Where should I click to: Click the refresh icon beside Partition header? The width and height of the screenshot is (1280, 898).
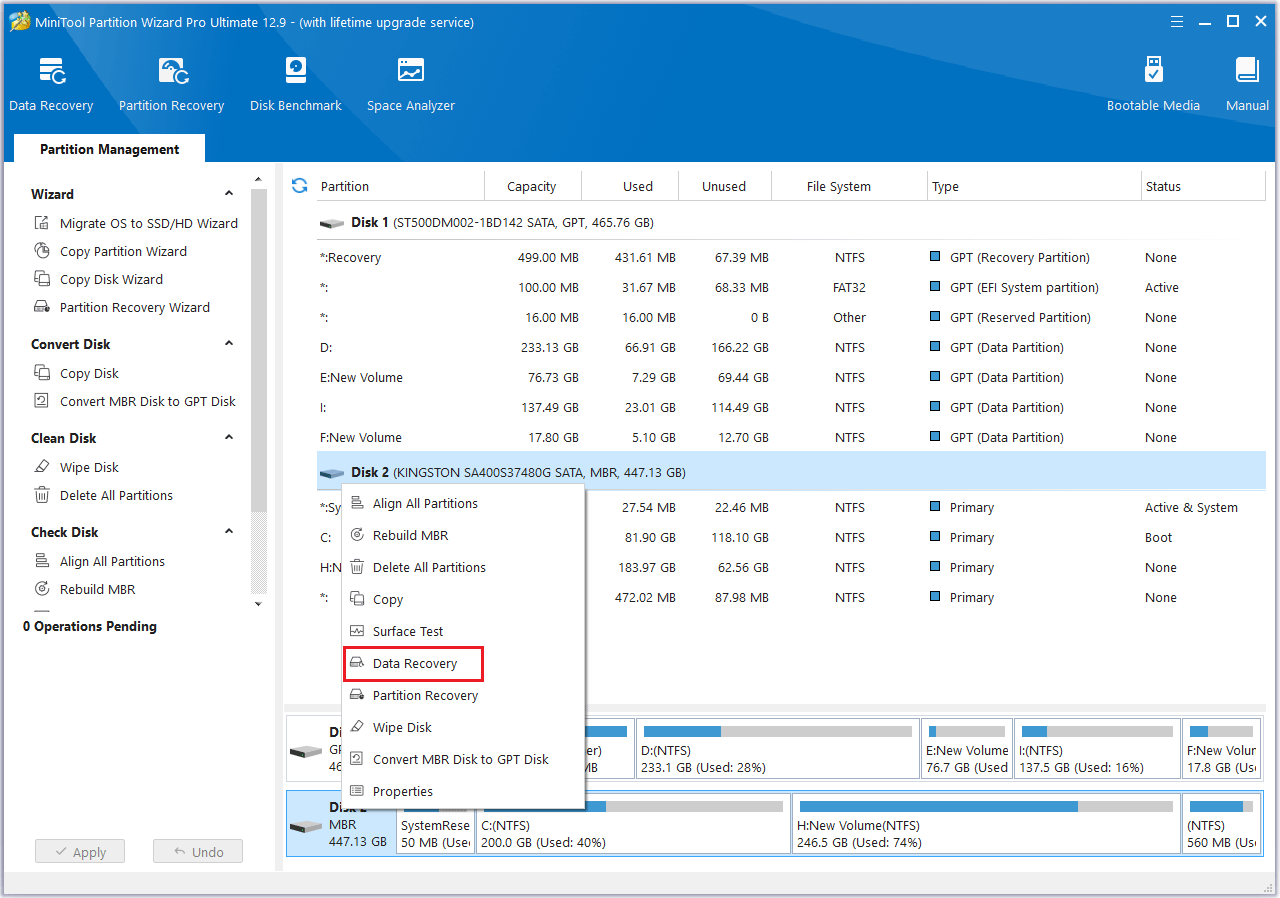299,185
